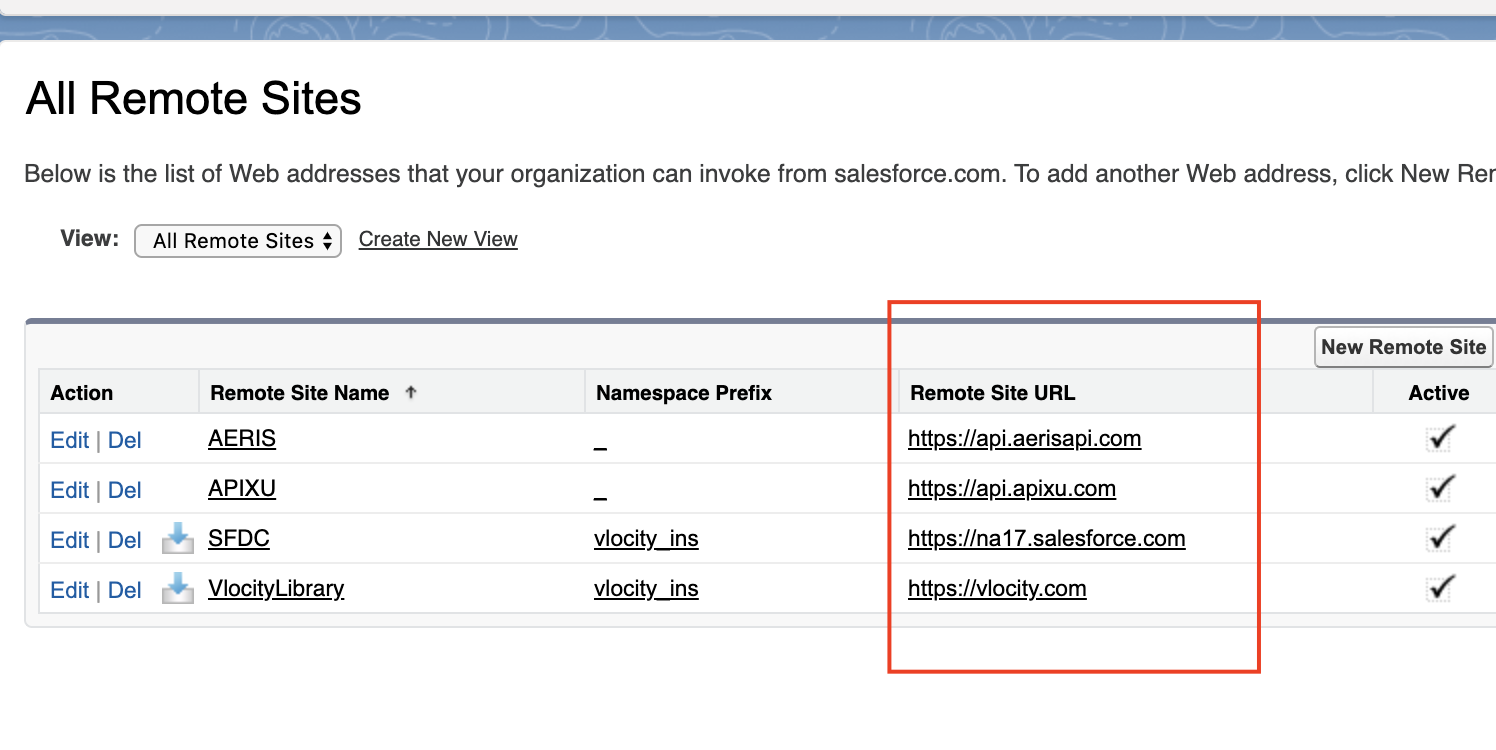Click the 'View:' label
Viewport: 1496px width, 750px height.
[90, 238]
